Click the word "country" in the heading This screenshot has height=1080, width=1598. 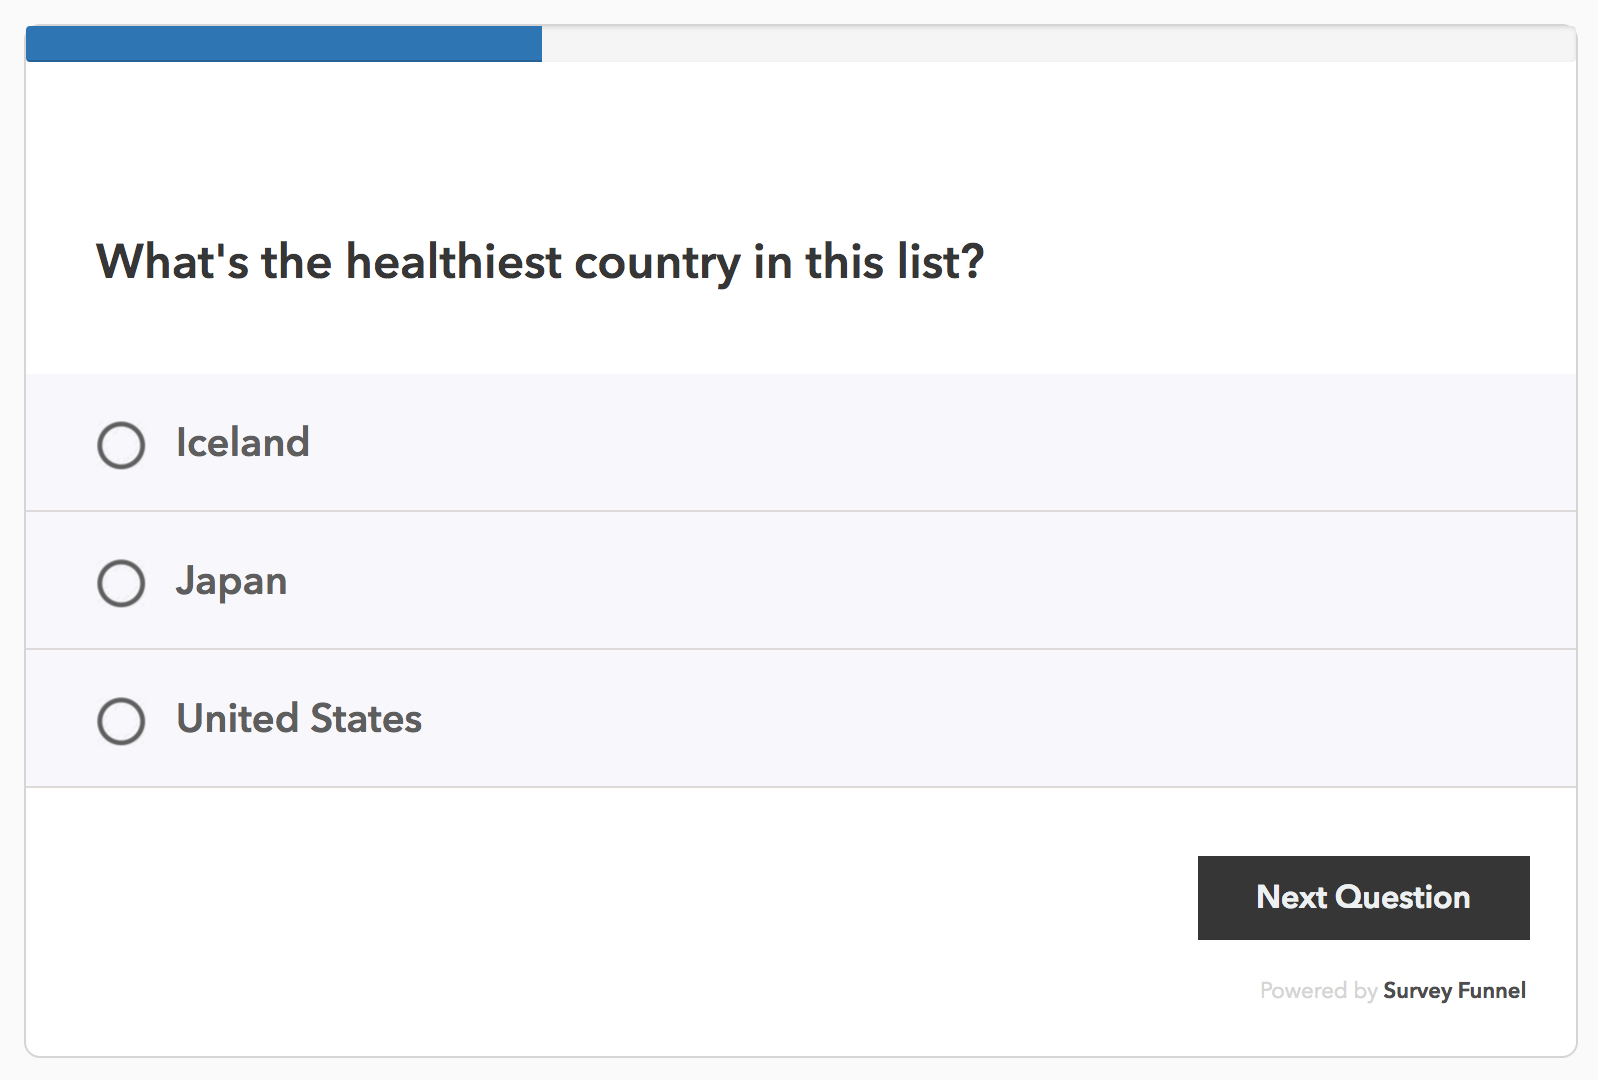point(657,262)
